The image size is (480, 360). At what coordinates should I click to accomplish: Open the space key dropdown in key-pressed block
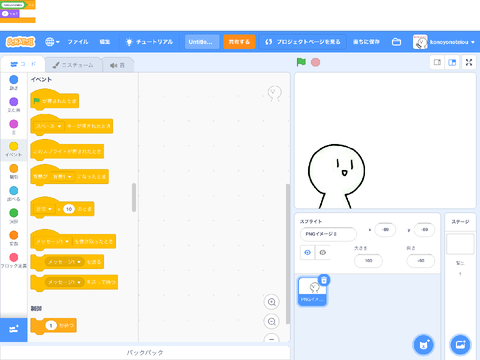49,126
